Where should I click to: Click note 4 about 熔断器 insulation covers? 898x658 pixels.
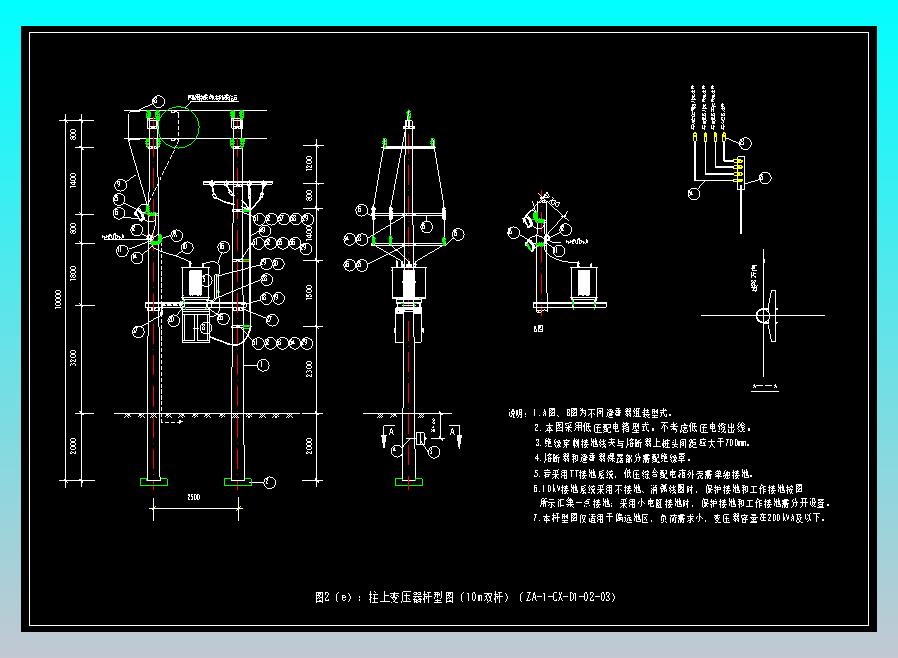[x=613, y=458]
